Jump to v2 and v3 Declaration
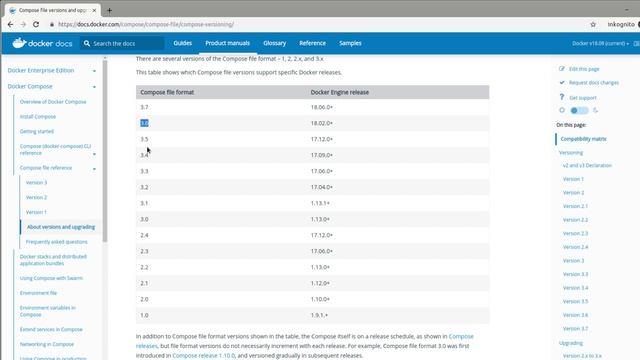The width and height of the screenshot is (640, 360). pyautogui.click(x=587, y=165)
